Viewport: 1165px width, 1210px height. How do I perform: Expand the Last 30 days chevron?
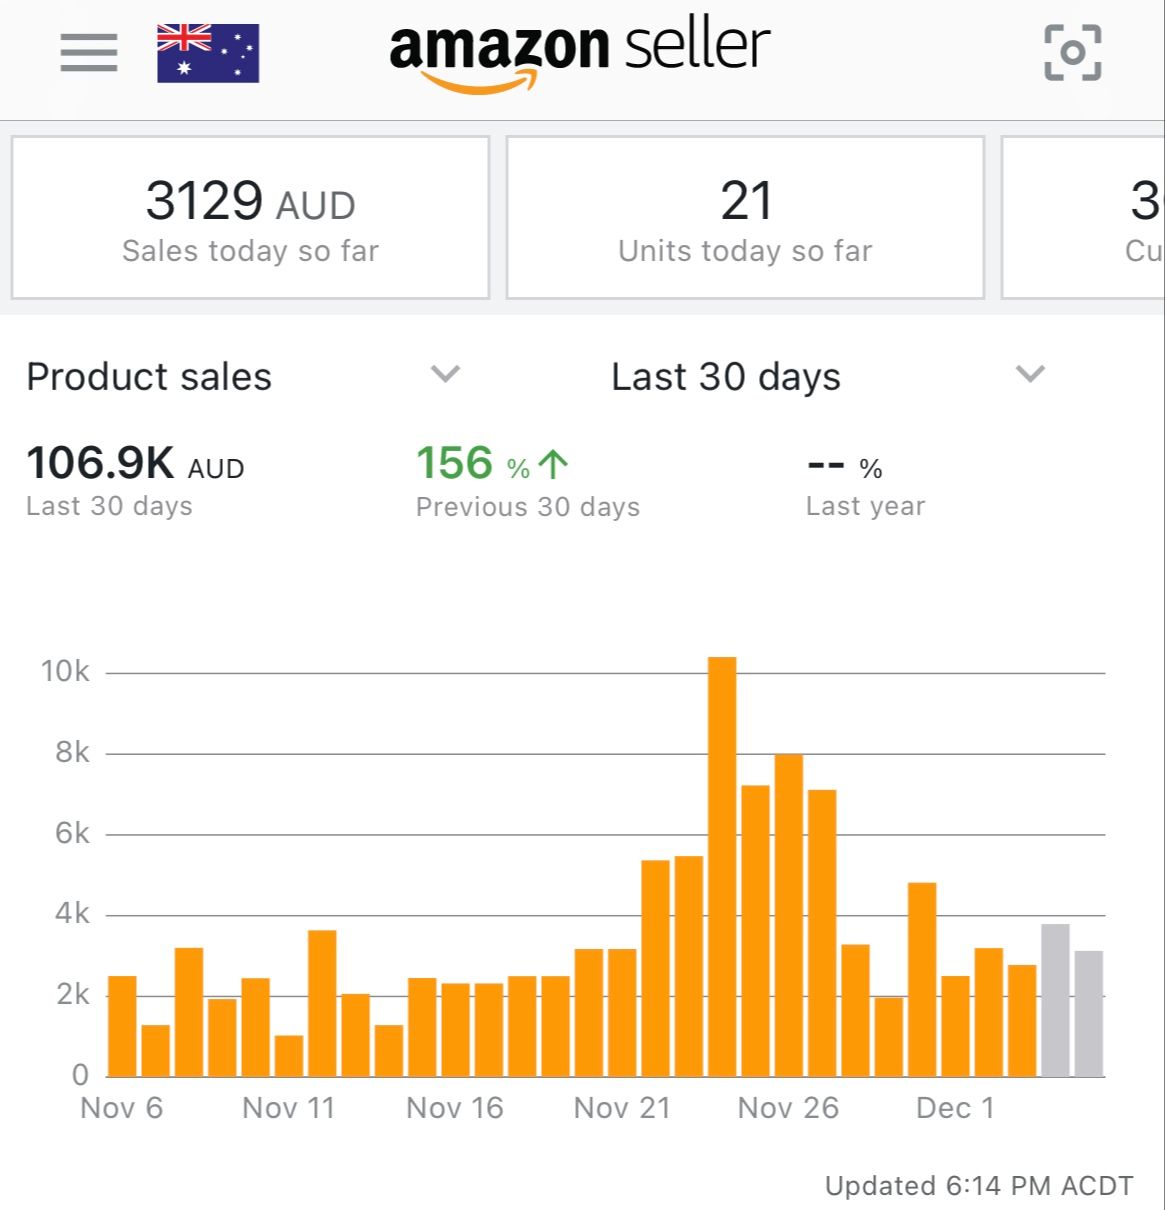pyautogui.click(x=1030, y=374)
